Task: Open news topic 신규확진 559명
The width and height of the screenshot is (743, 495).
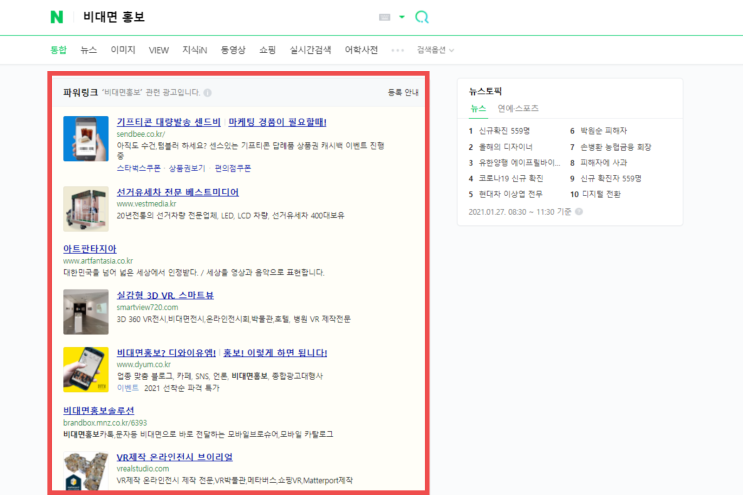Action: [x=504, y=131]
